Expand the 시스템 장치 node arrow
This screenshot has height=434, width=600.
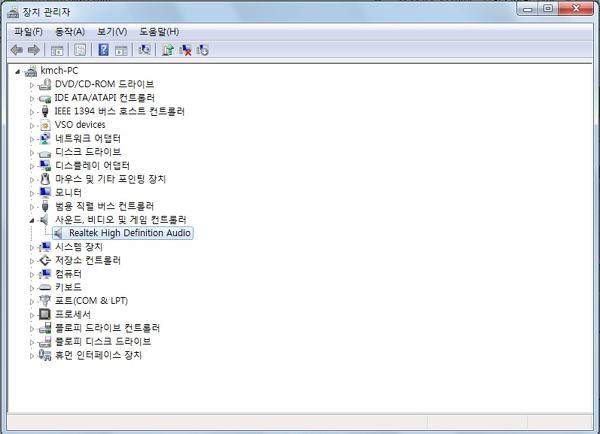32,248
